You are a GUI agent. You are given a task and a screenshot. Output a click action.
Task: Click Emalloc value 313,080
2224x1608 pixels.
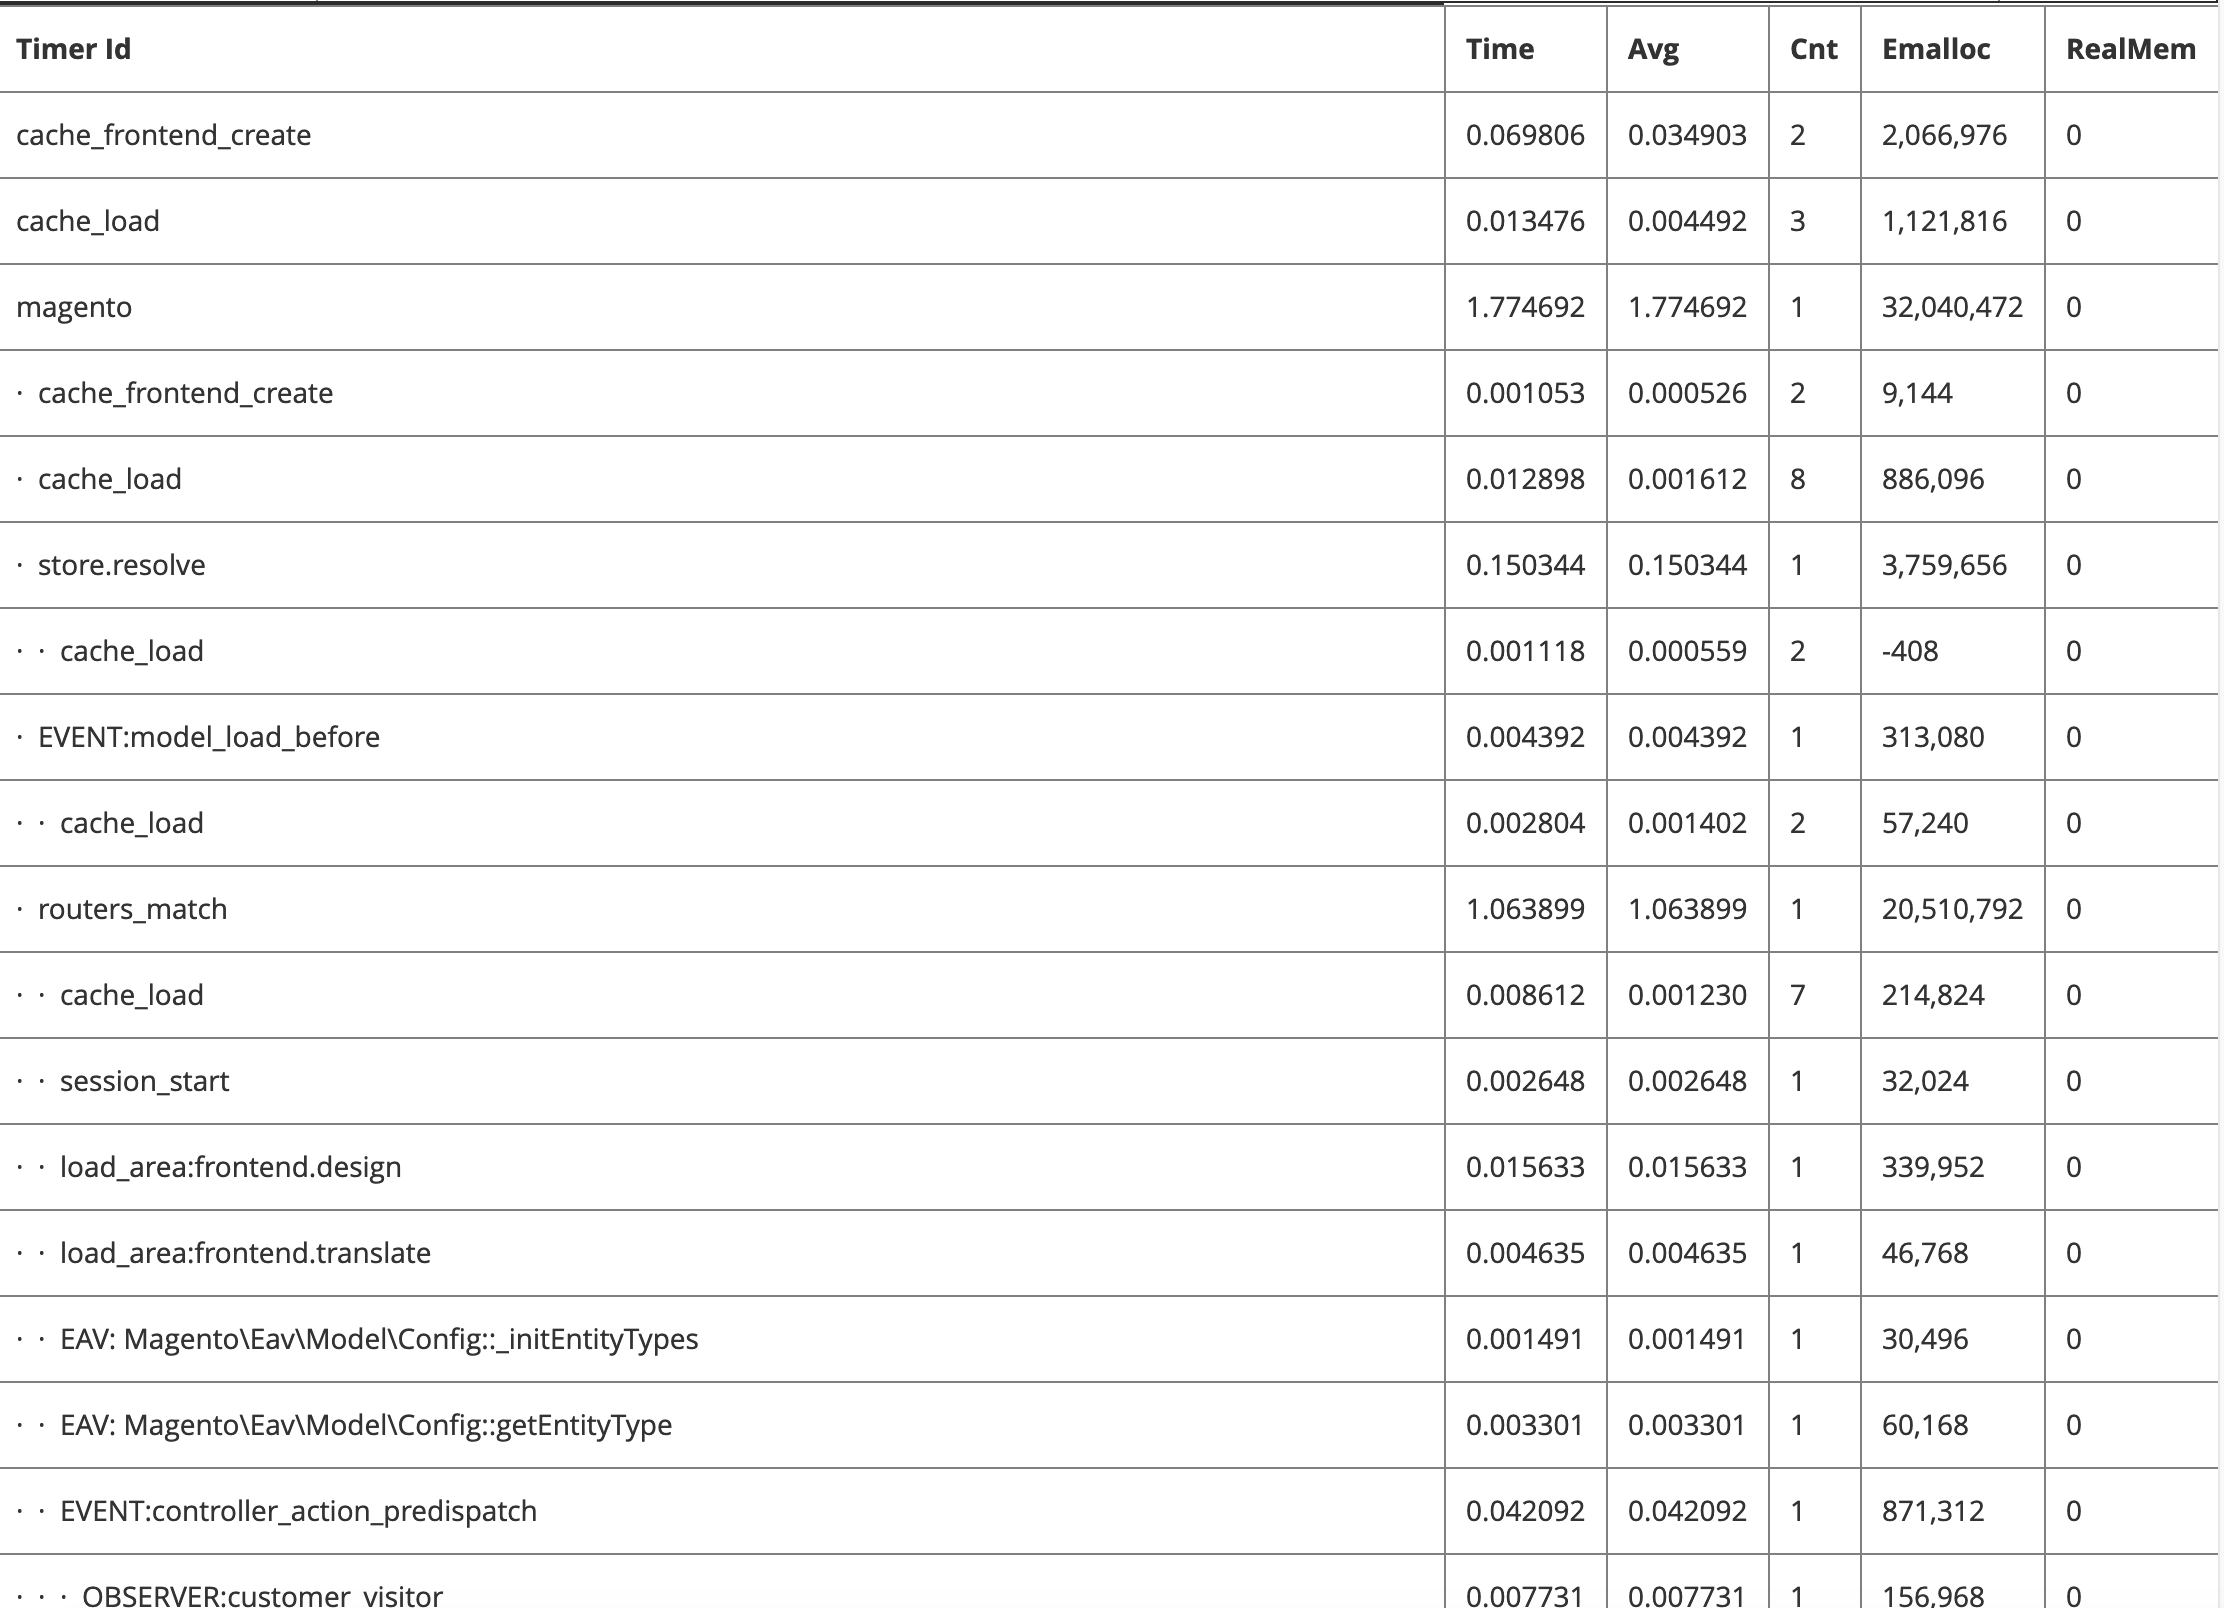[x=1933, y=737]
